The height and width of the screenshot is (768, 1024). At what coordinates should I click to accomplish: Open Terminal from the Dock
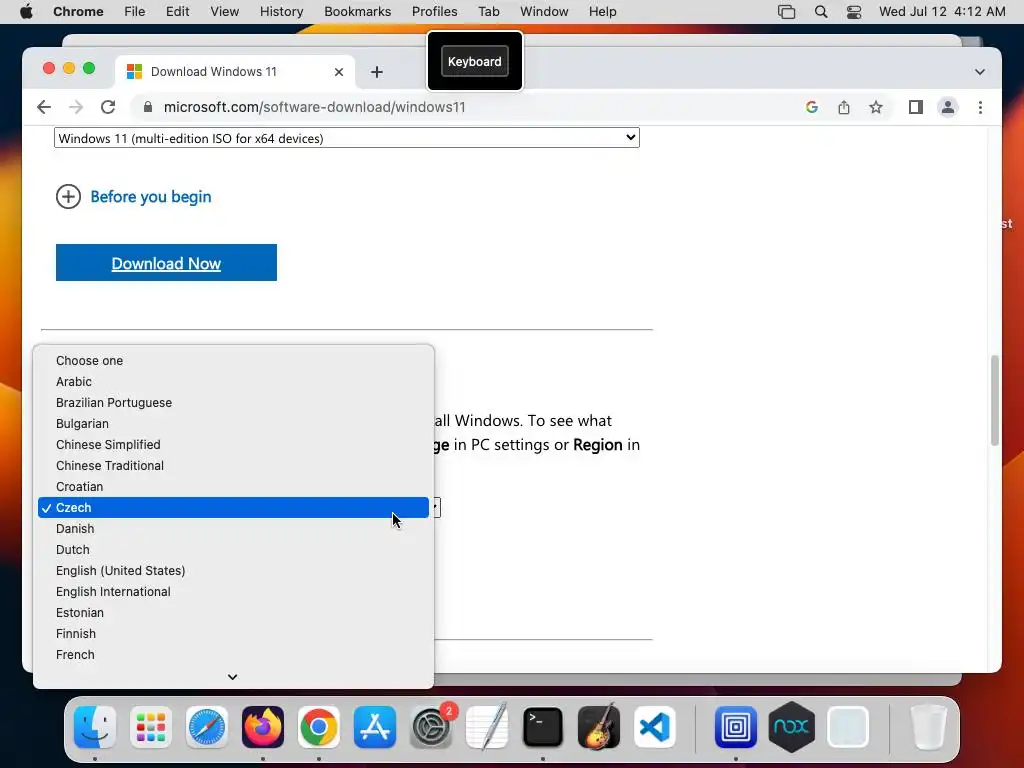(x=543, y=727)
